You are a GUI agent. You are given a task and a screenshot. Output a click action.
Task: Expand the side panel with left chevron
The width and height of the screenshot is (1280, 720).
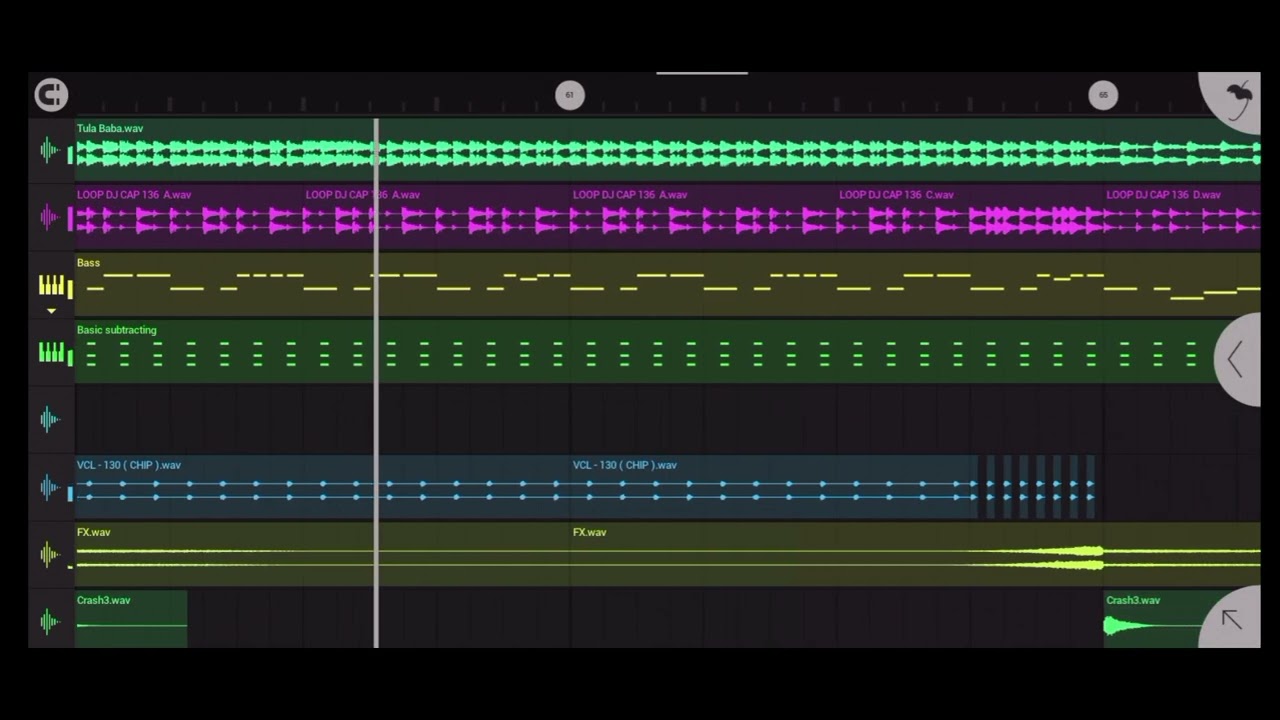pos(1236,360)
